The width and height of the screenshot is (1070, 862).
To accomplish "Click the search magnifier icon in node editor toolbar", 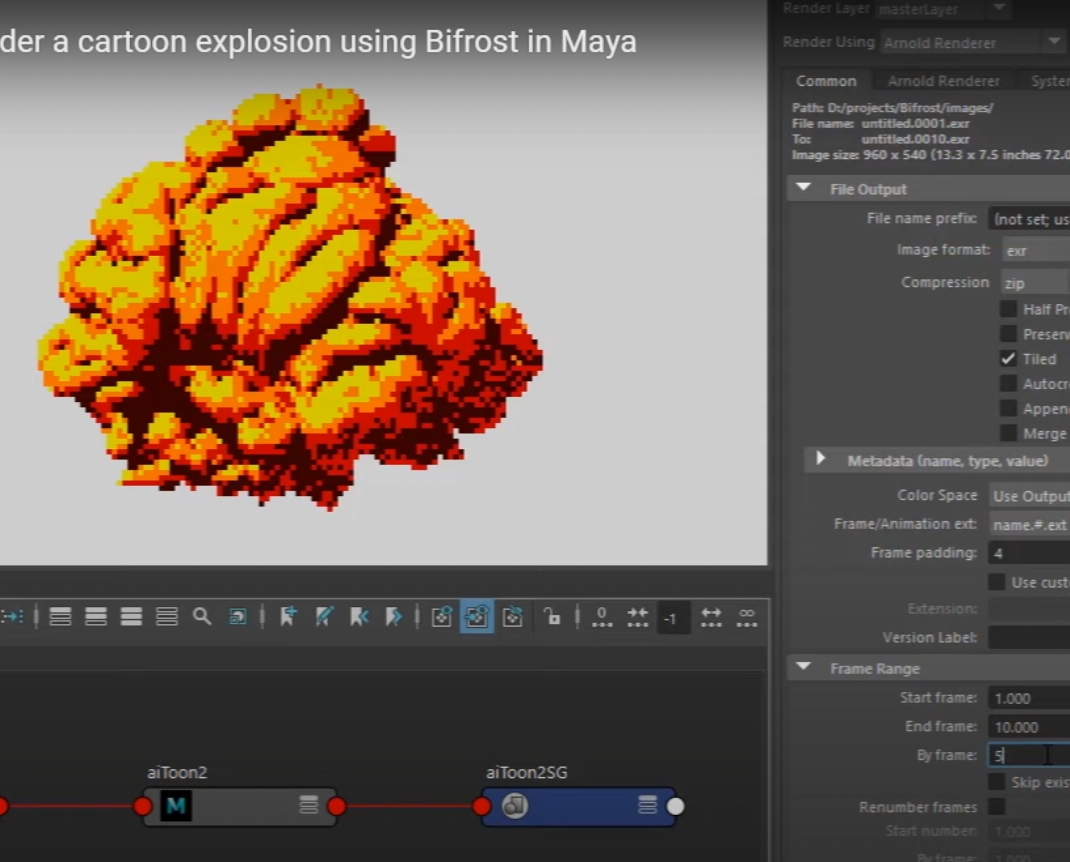I will point(202,617).
